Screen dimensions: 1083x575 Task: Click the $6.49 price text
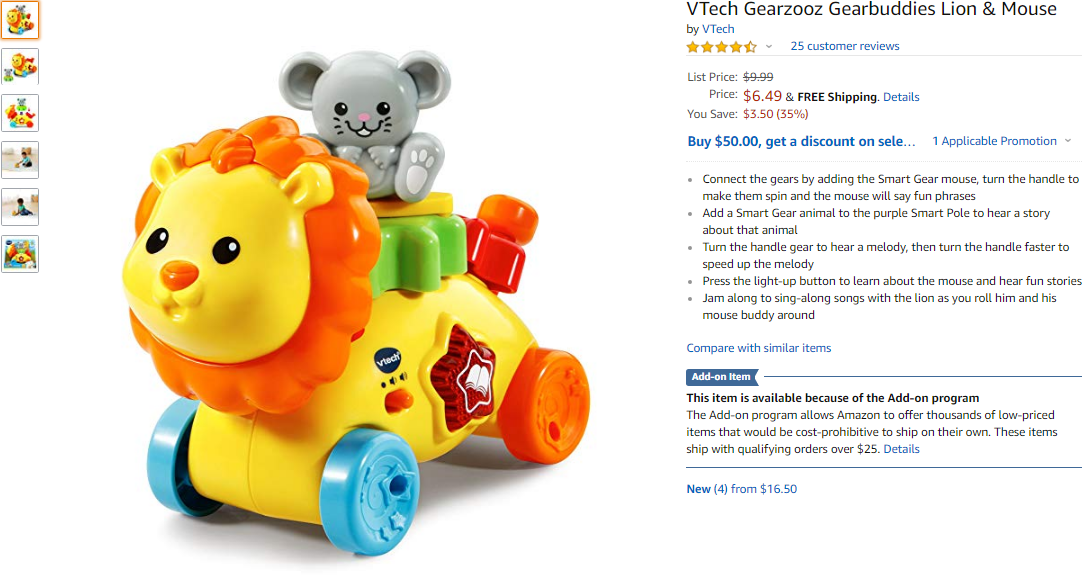pos(762,96)
